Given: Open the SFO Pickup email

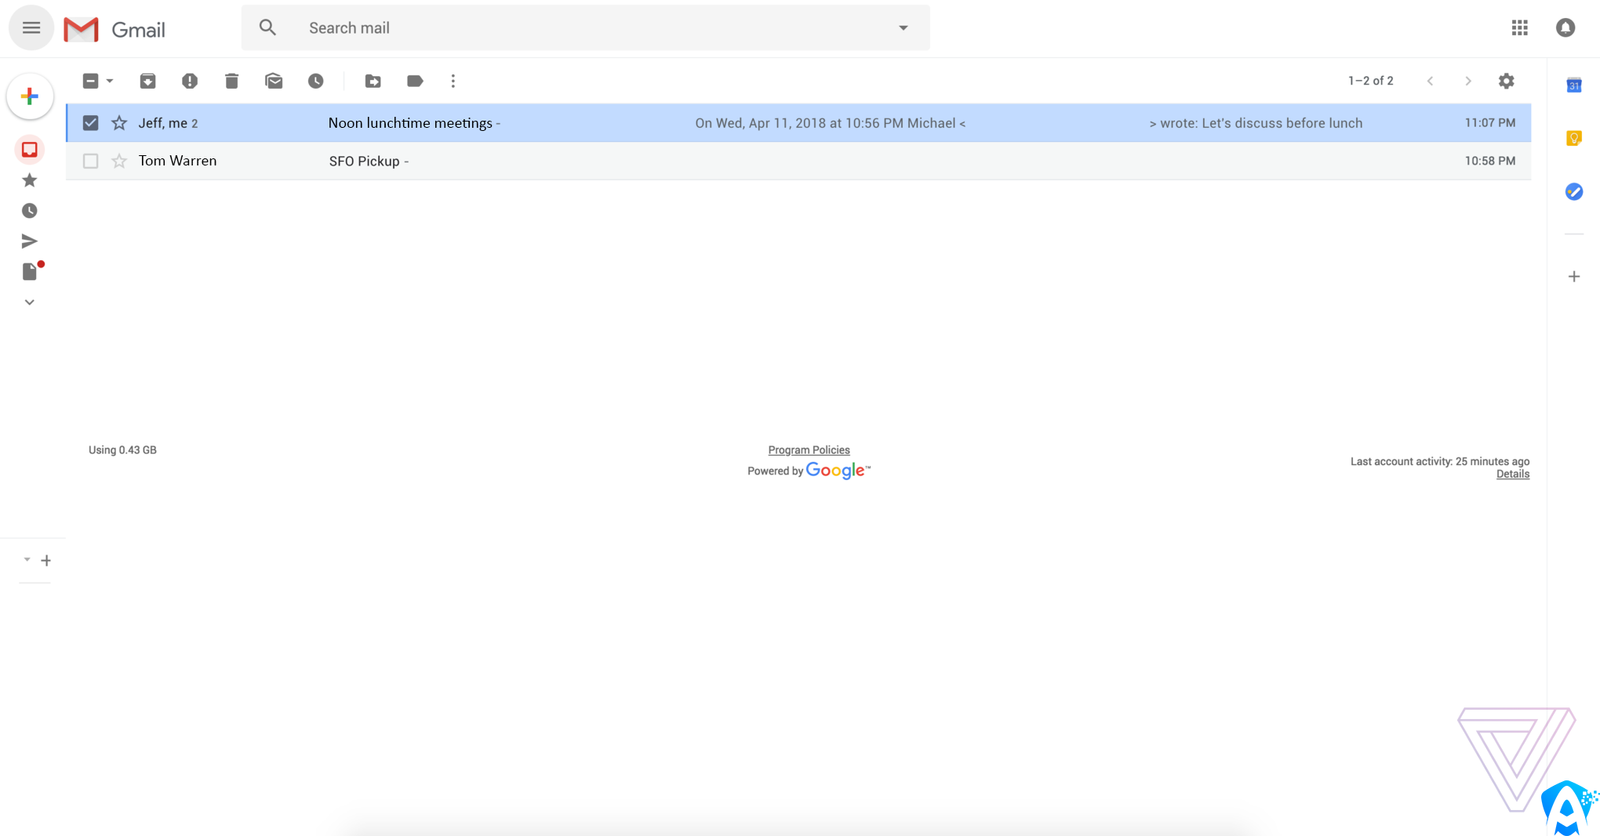Looking at the screenshot, I should [x=798, y=161].
